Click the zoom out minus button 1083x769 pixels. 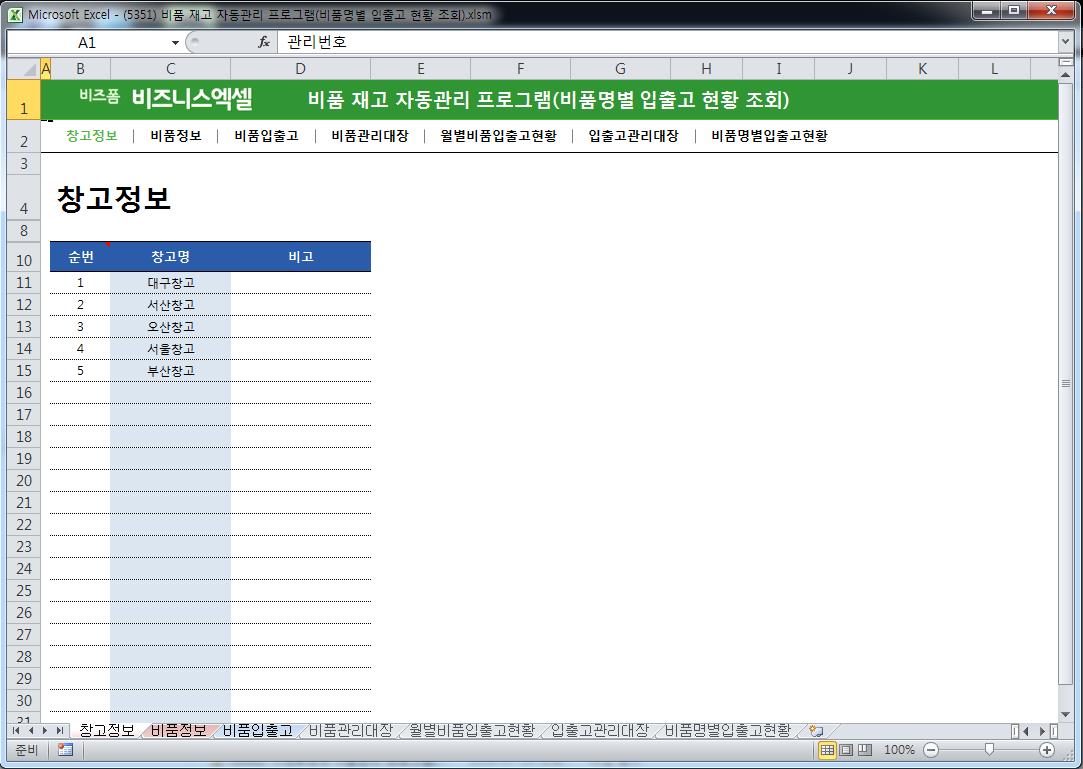931,750
